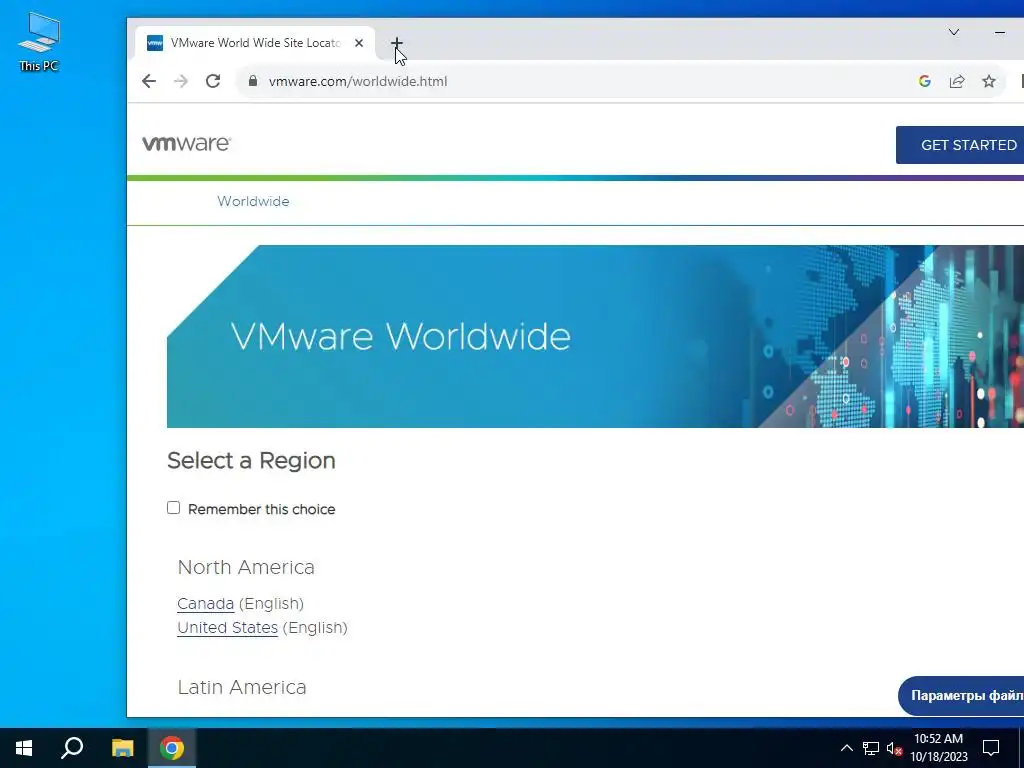Click the GET STARTED button
This screenshot has height=768, width=1024.
click(960, 145)
